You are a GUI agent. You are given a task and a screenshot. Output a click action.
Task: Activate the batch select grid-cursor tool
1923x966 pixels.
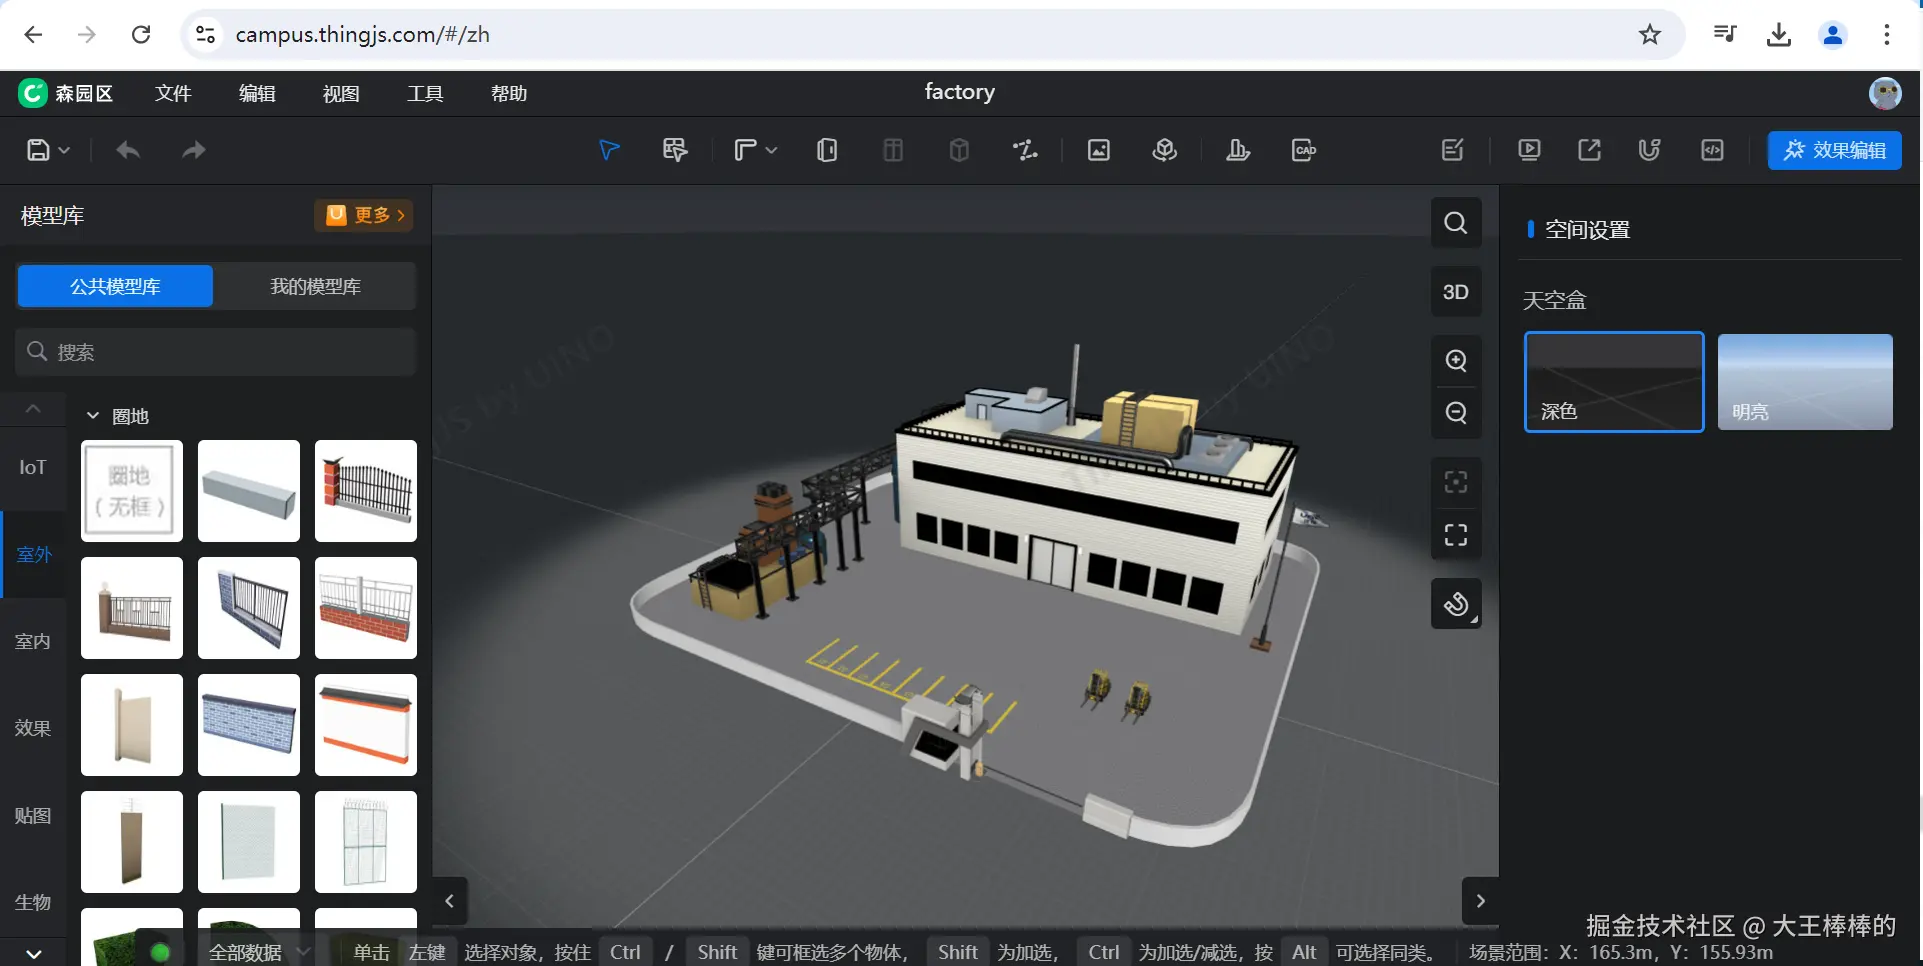pos(675,150)
